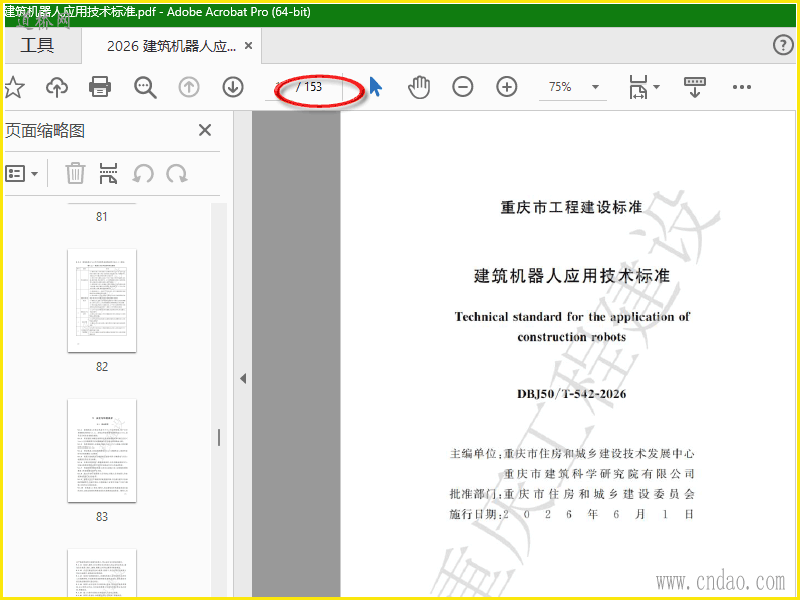Click the keyboard scrolling mode icon
This screenshot has width=800, height=600.
point(695,87)
